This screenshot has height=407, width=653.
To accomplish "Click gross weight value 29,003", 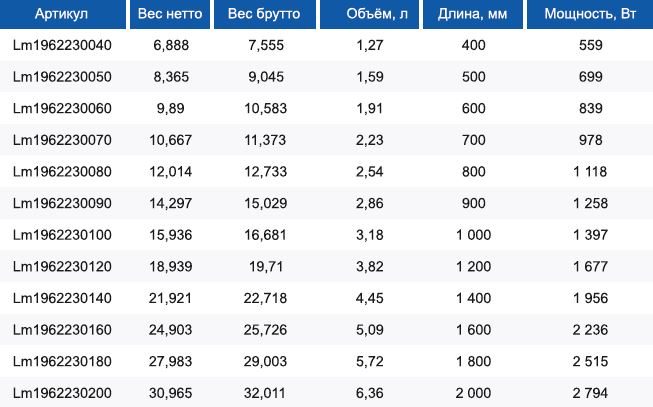I will point(266,361).
